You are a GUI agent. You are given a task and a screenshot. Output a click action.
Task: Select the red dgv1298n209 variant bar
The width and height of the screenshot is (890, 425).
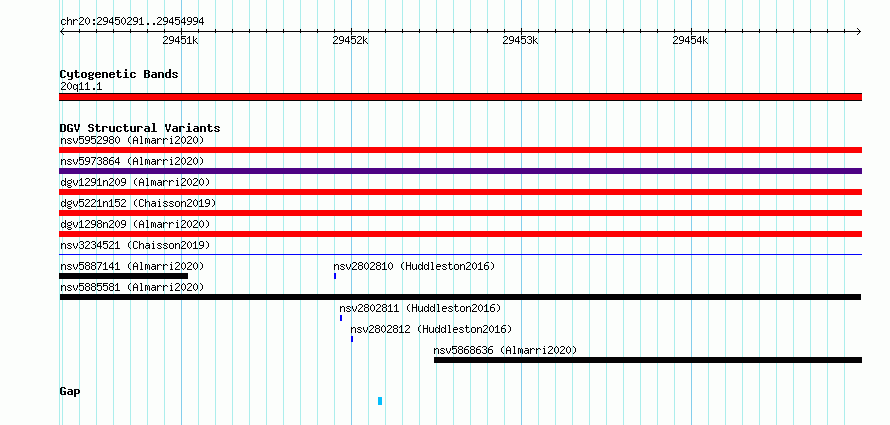click(460, 234)
